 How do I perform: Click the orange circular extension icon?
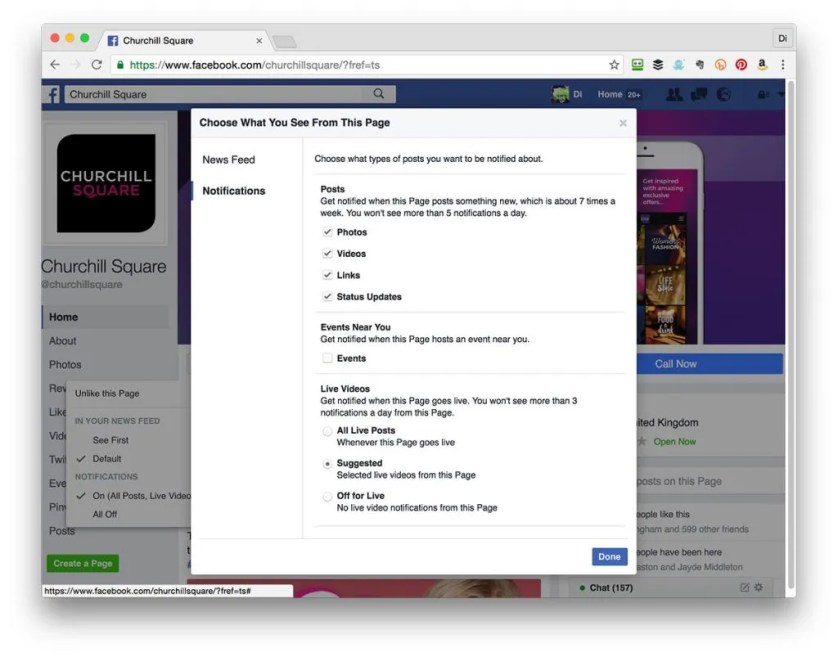click(720, 65)
